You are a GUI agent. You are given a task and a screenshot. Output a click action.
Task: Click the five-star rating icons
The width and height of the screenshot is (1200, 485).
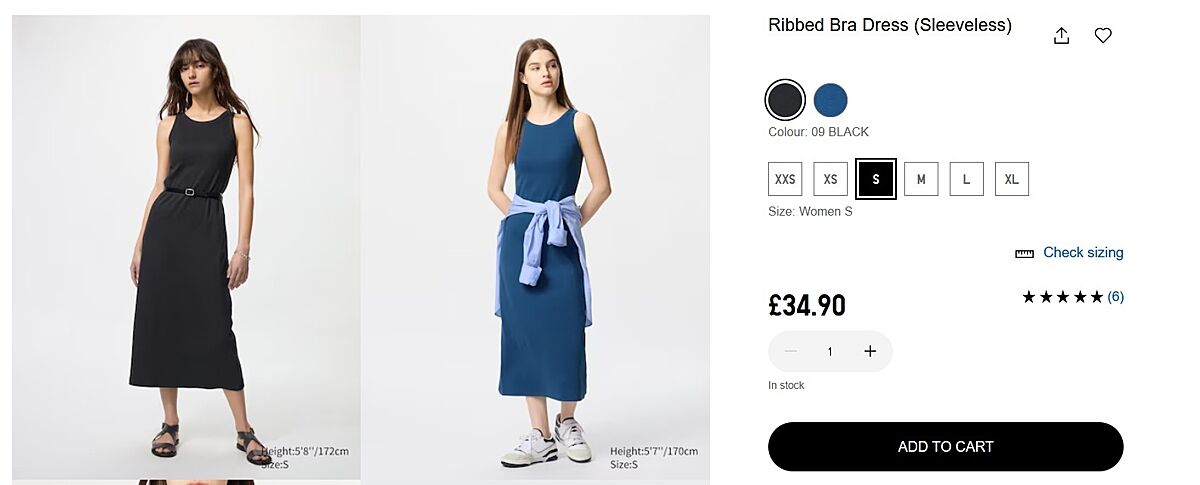click(x=1062, y=297)
